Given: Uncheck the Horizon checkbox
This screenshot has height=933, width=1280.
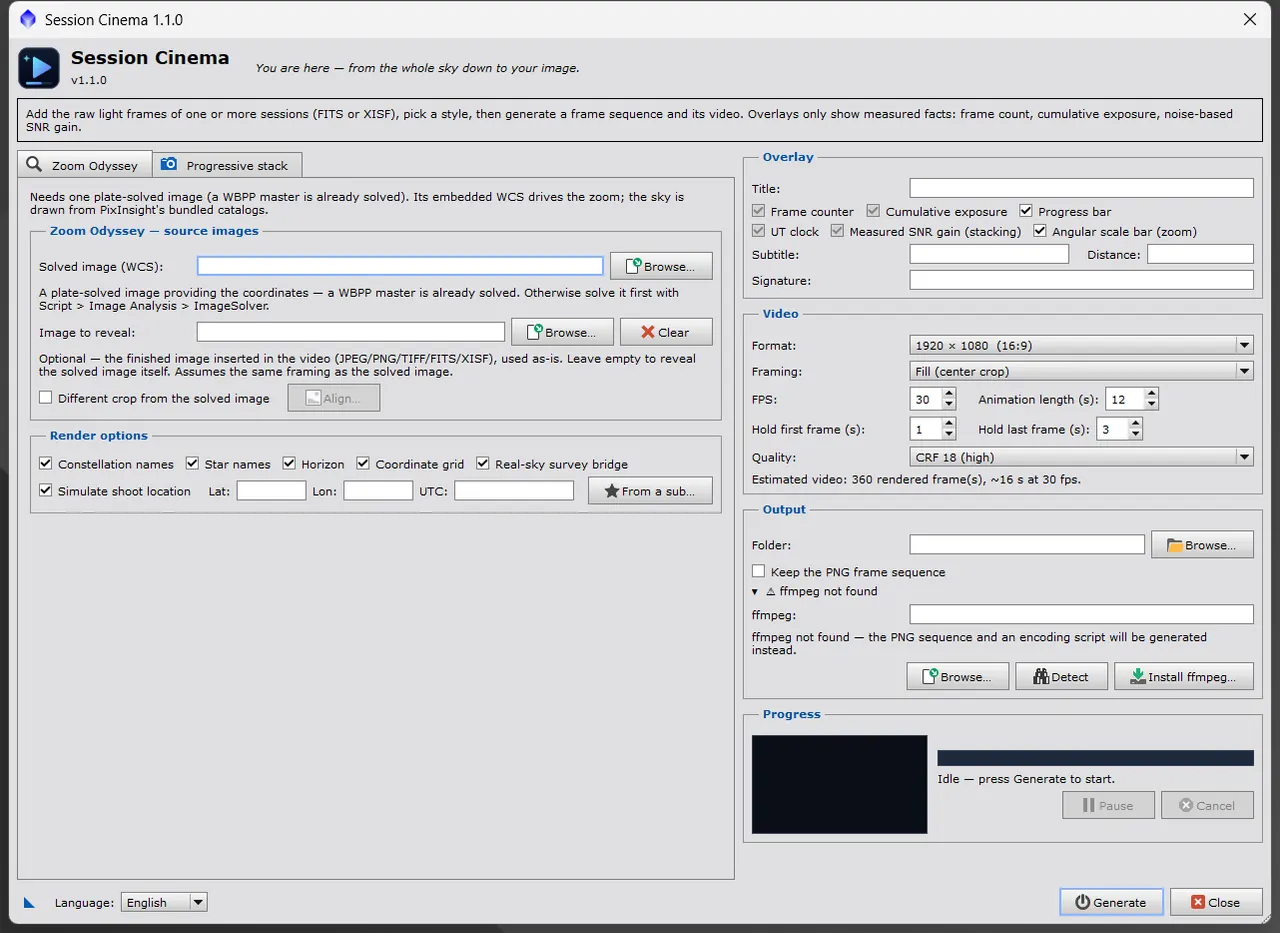Looking at the screenshot, I should click(x=289, y=464).
